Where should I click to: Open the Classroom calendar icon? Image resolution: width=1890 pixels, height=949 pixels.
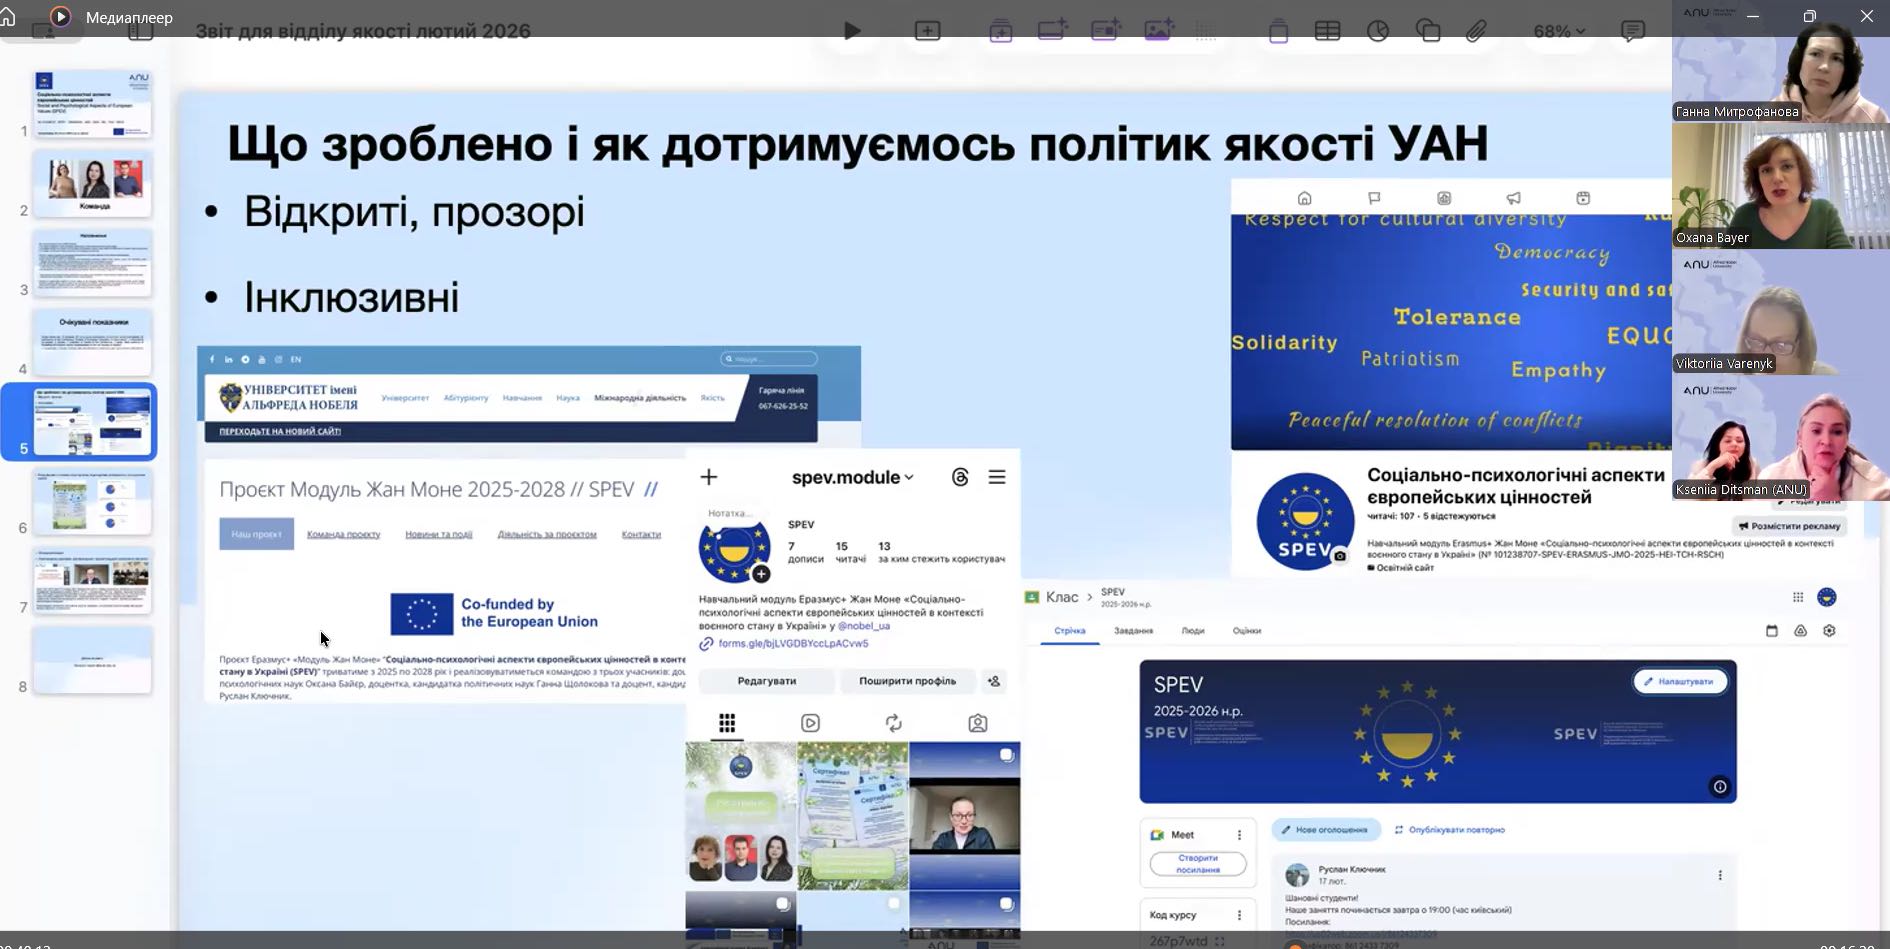(x=1771, y=631)
